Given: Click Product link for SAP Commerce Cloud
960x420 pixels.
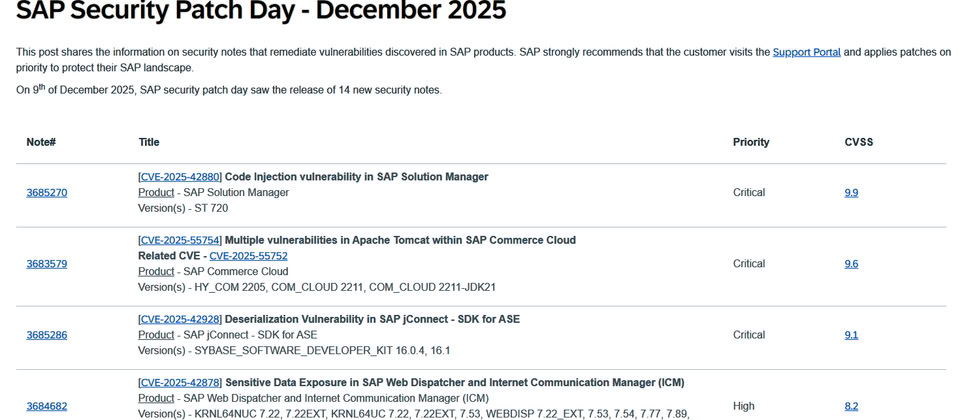Looking at the screenshot, I should point(156,272).
